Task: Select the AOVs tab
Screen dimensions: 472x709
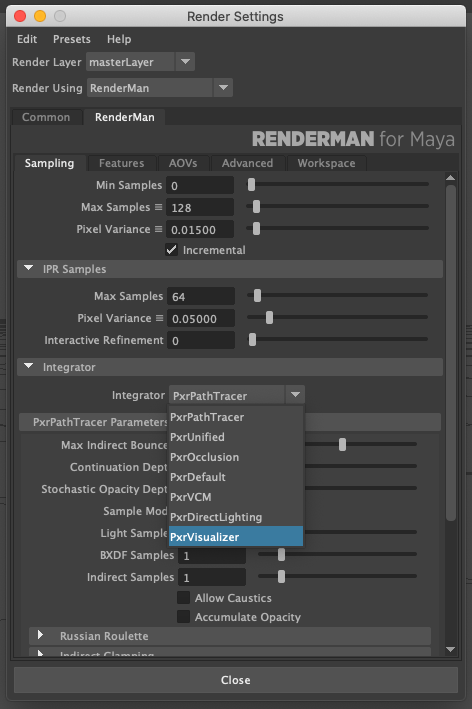Action: click(x=183, y=163)
